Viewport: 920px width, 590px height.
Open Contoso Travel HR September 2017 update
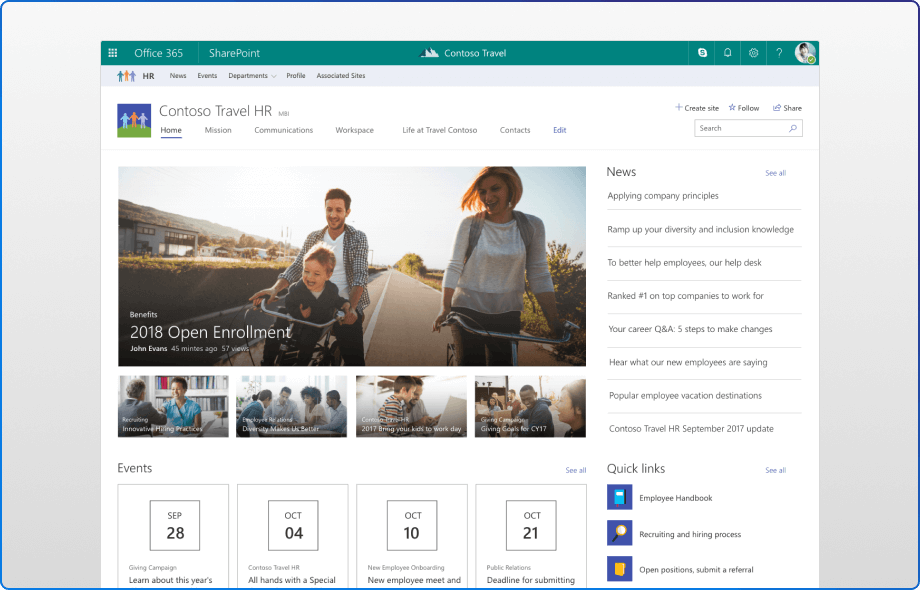pyautogui.click(x=691, y=429)
